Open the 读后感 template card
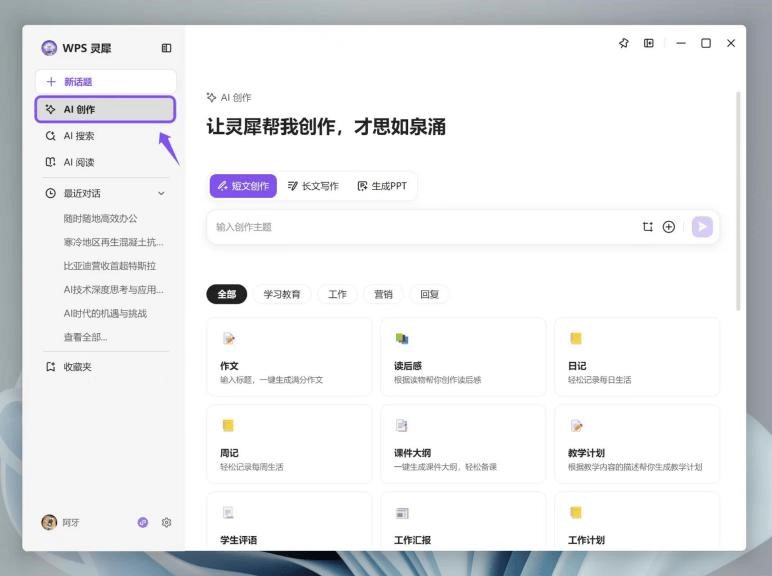Viewport: 772px width, 576px height. click(x=463, y=357)
